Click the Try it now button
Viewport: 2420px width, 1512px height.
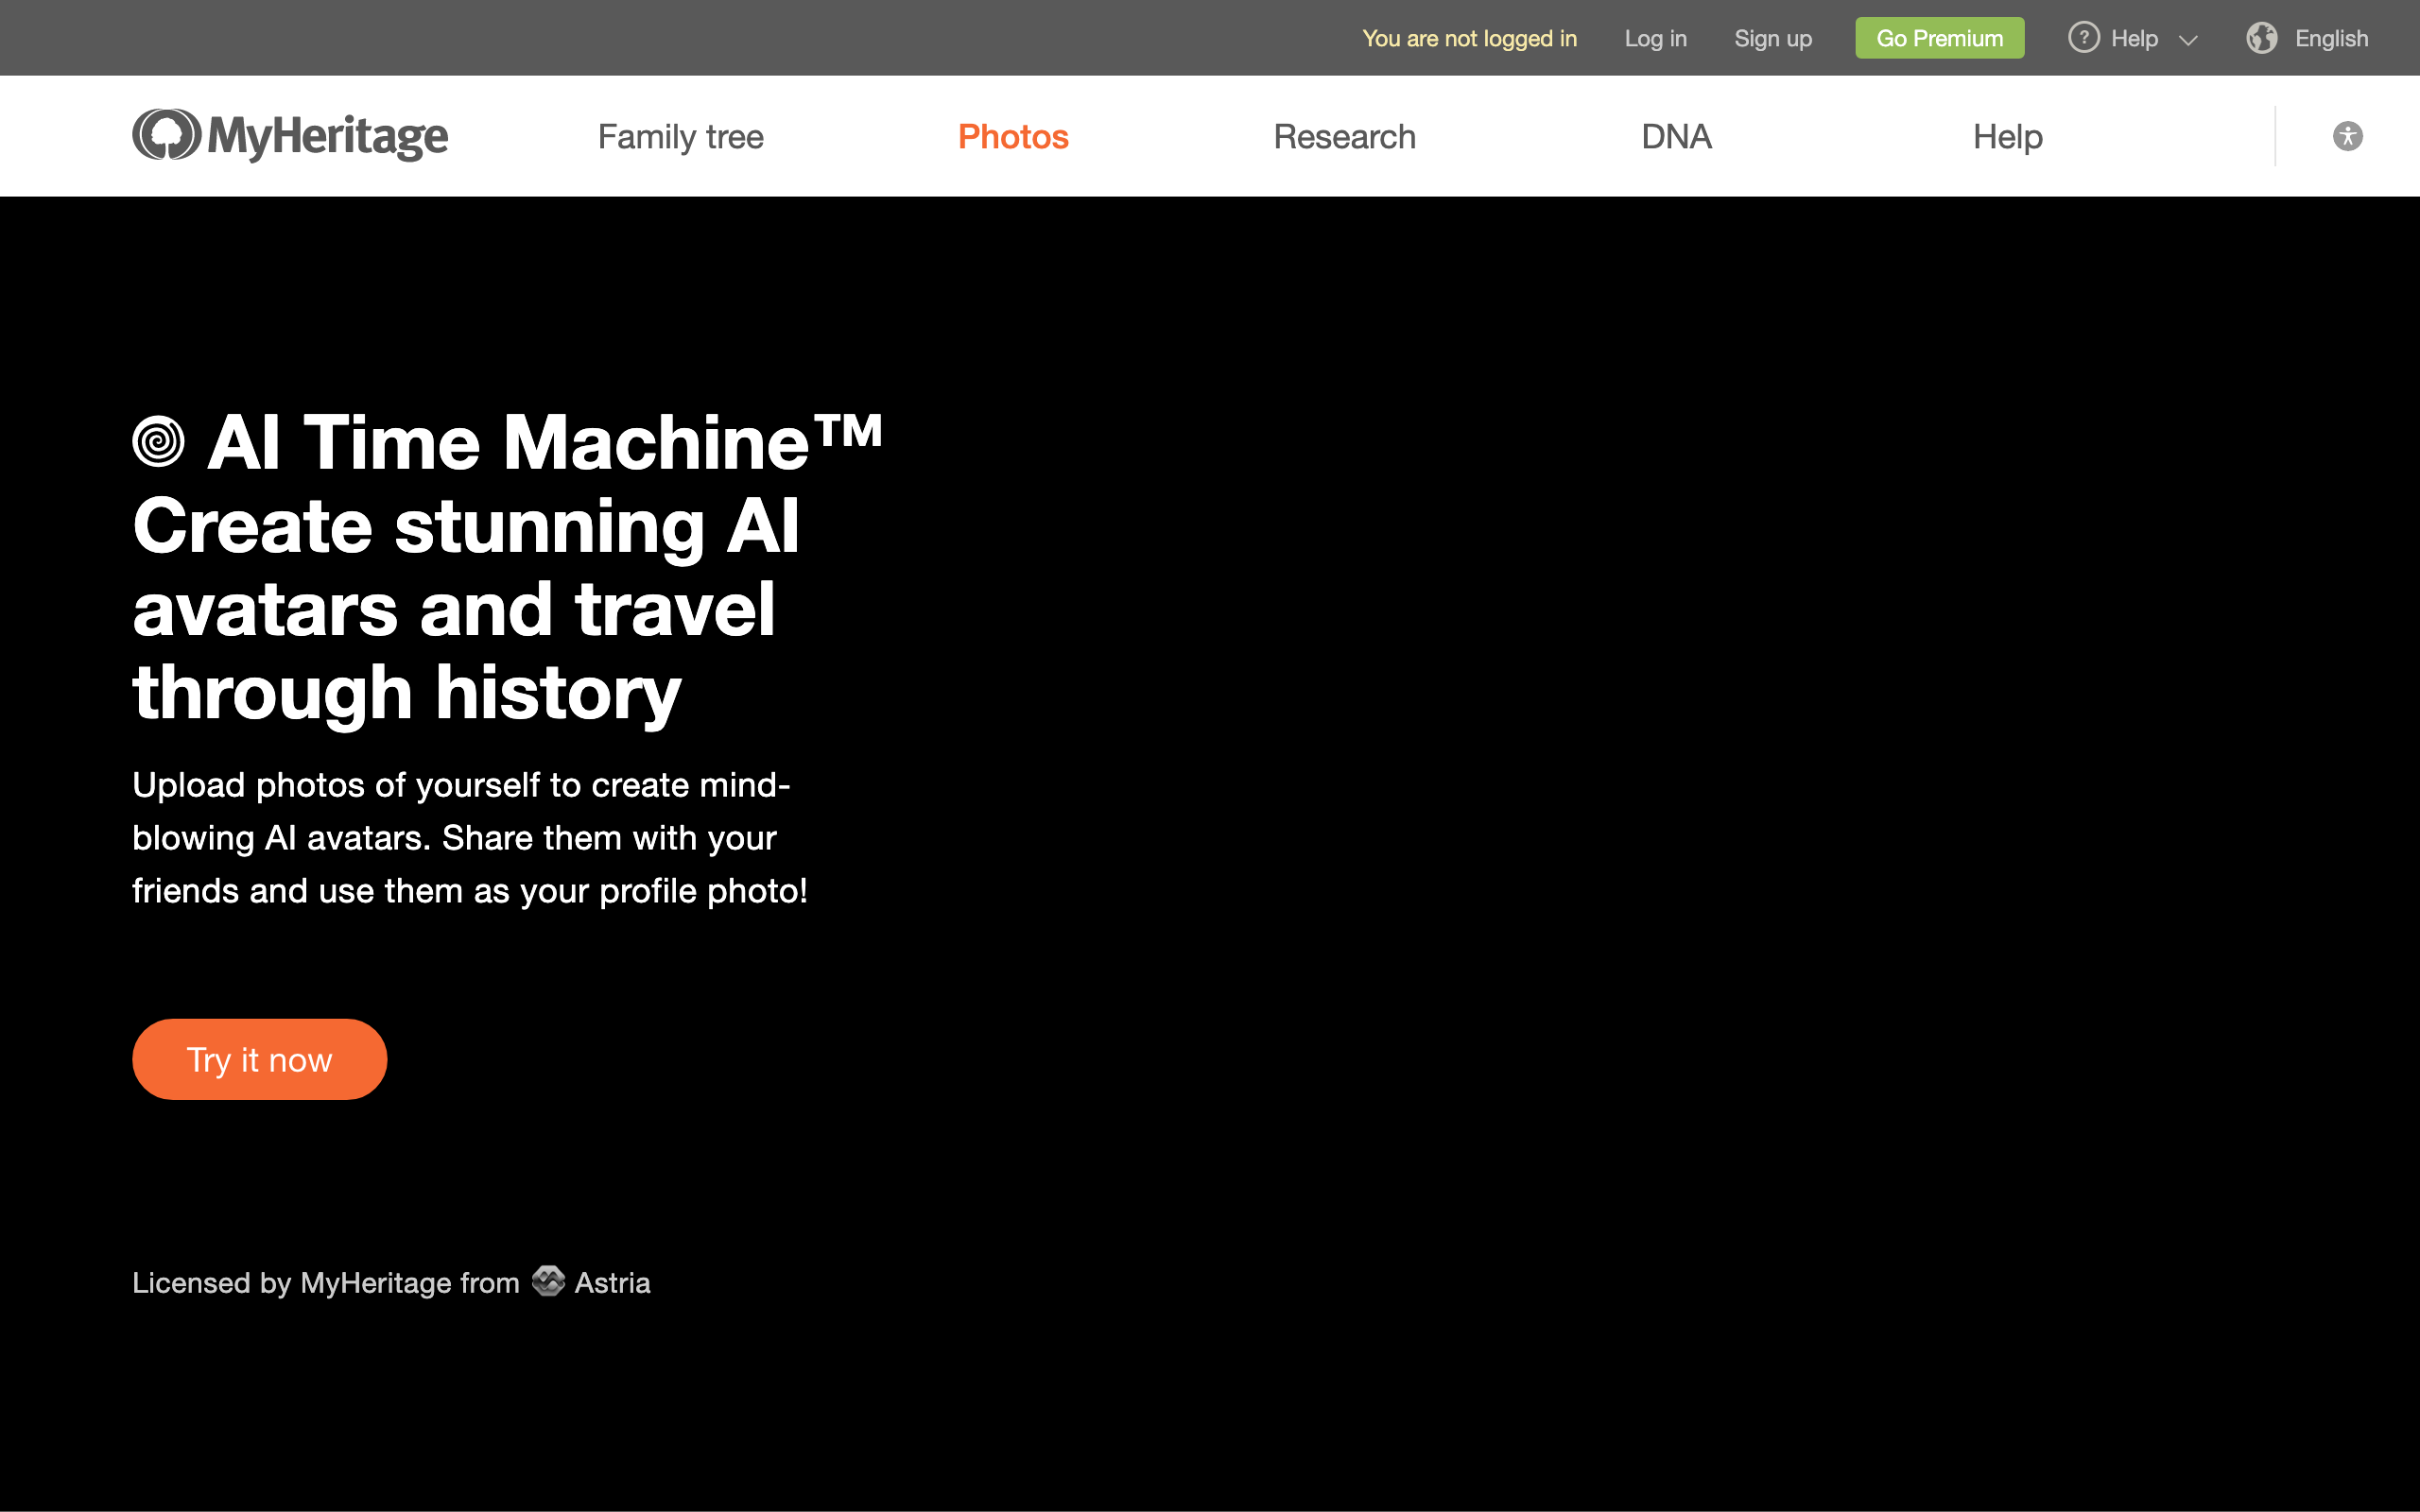(x=259, y=1059)
